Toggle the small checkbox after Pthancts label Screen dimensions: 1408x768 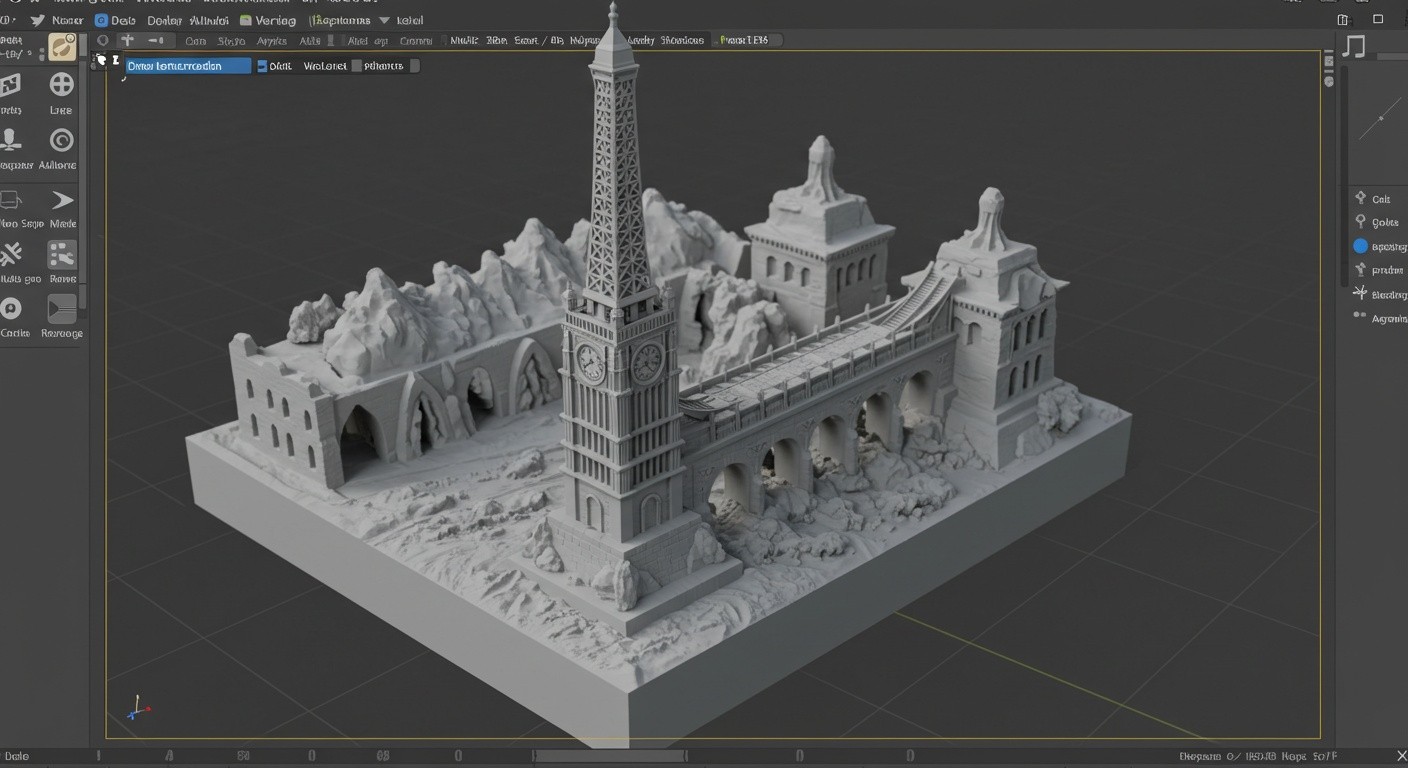point(415,66)
